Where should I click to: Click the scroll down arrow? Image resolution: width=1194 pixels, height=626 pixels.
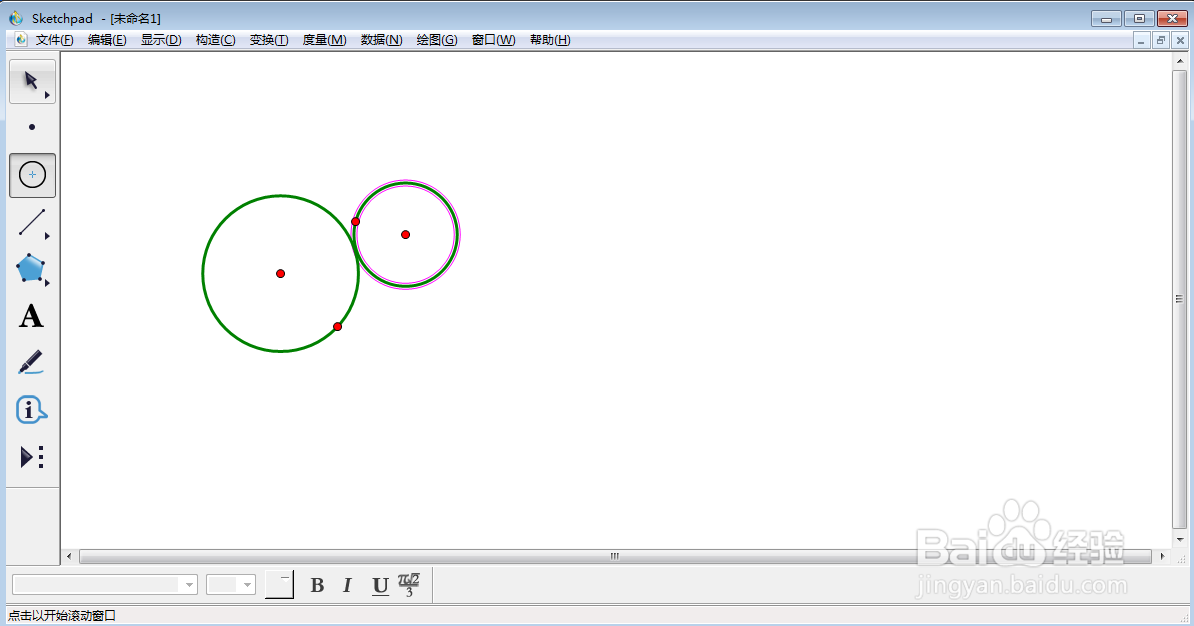1180,539
